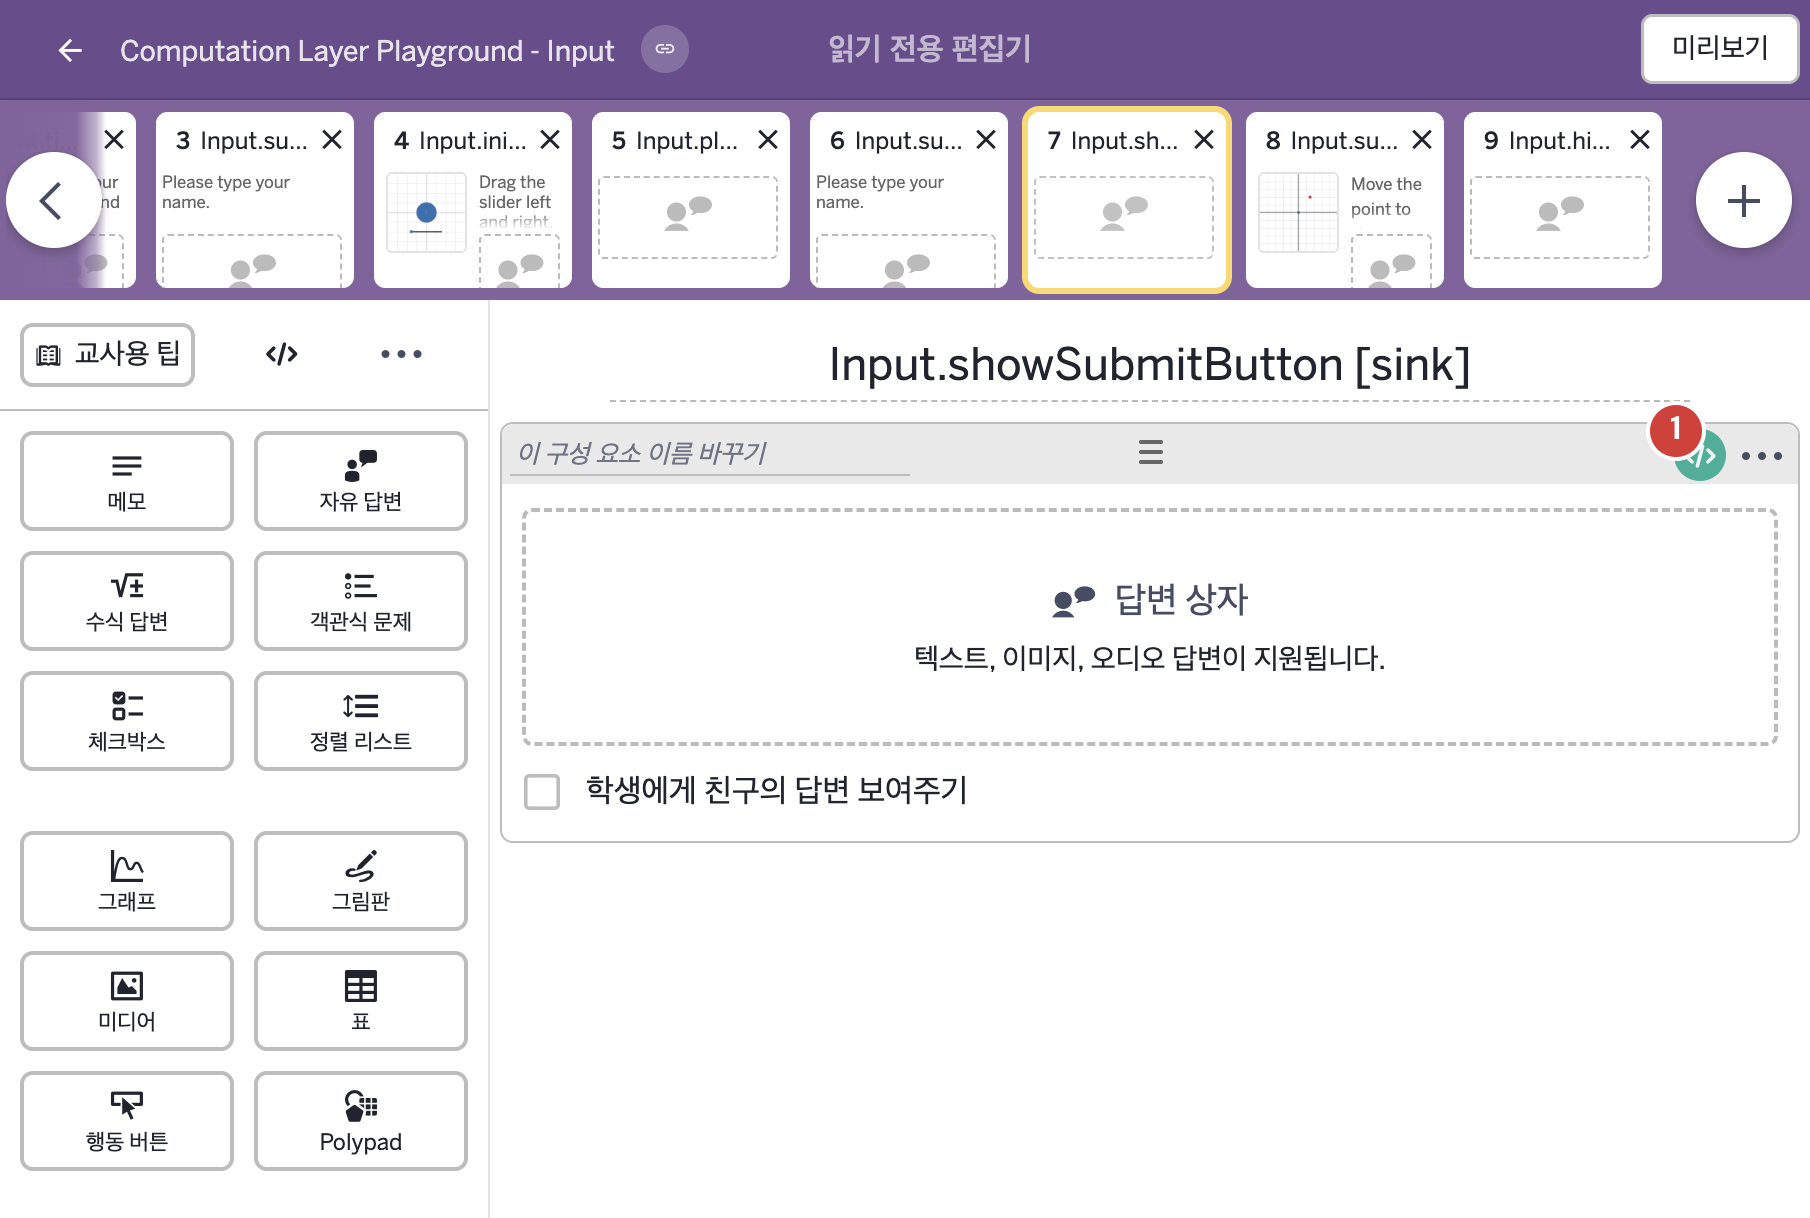
Task: Edit the slide title Input.showSubmitButton [sink]
Action: (1150, 365)
